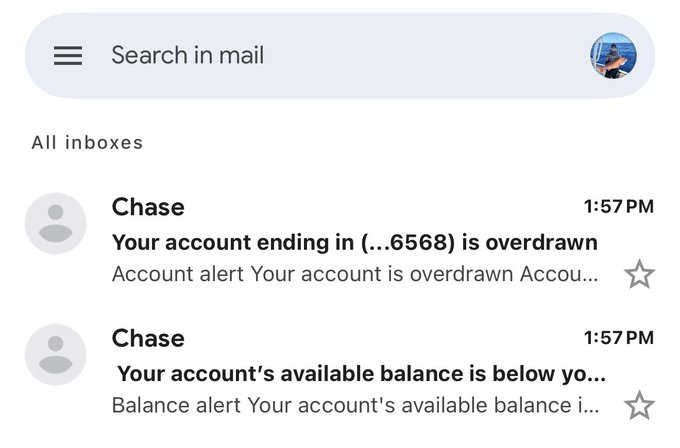The width and height of the screenshot is (680, 448).
Task: Star the account overdrawn email
Action: coord(639,274)
